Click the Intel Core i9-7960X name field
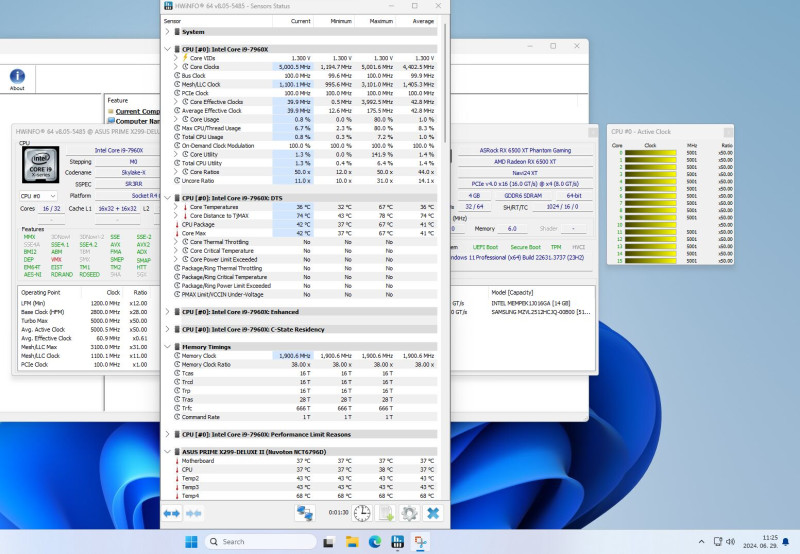The image size is (800, 554). (x=118, y=150)
